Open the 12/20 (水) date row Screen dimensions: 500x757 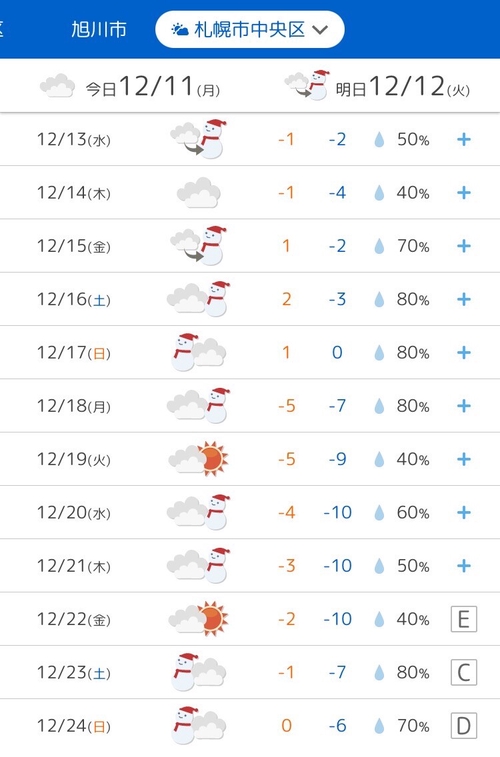(250, 512)
